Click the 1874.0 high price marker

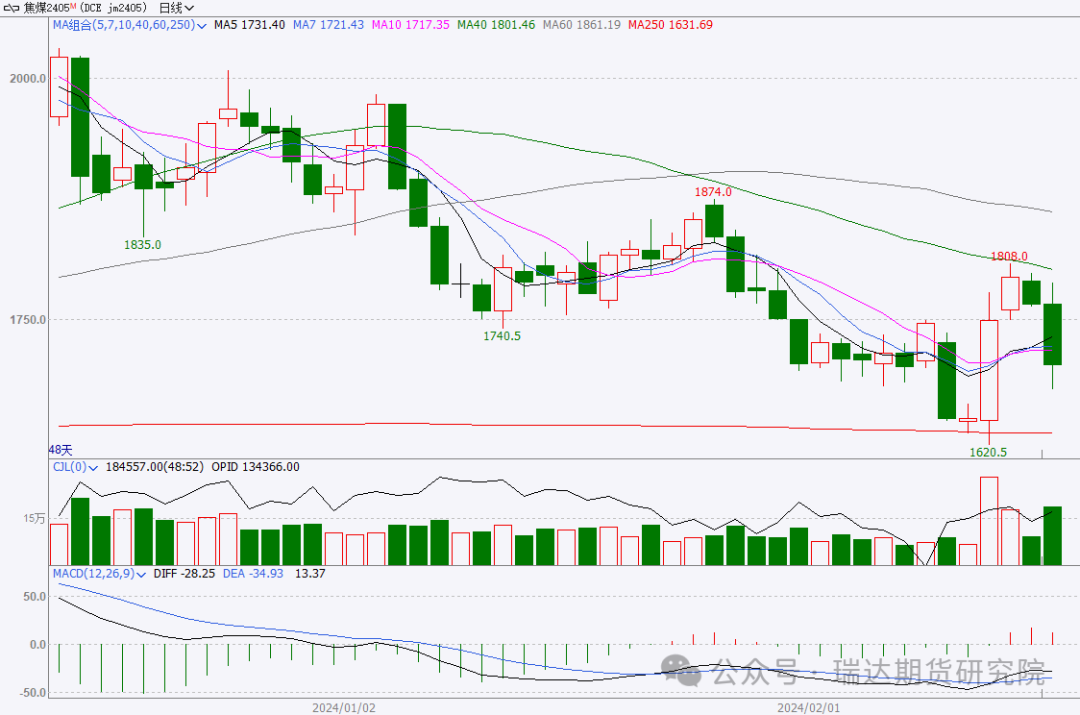714,191
